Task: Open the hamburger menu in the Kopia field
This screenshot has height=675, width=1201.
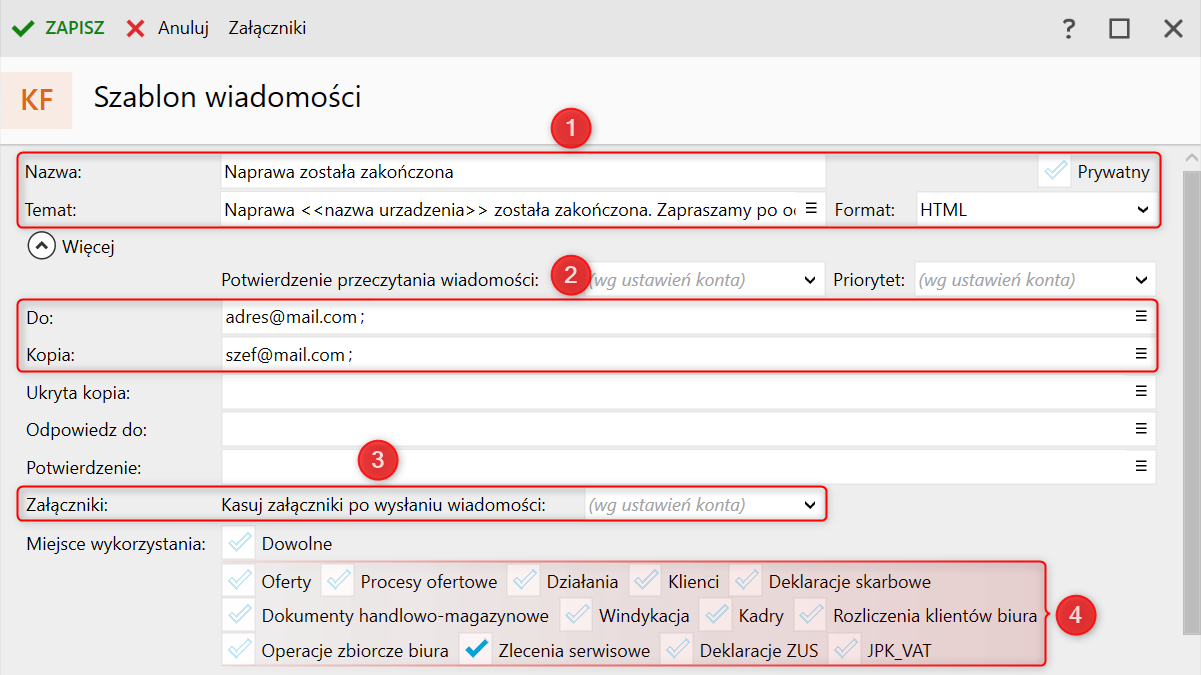Action: click(1141, 353)
